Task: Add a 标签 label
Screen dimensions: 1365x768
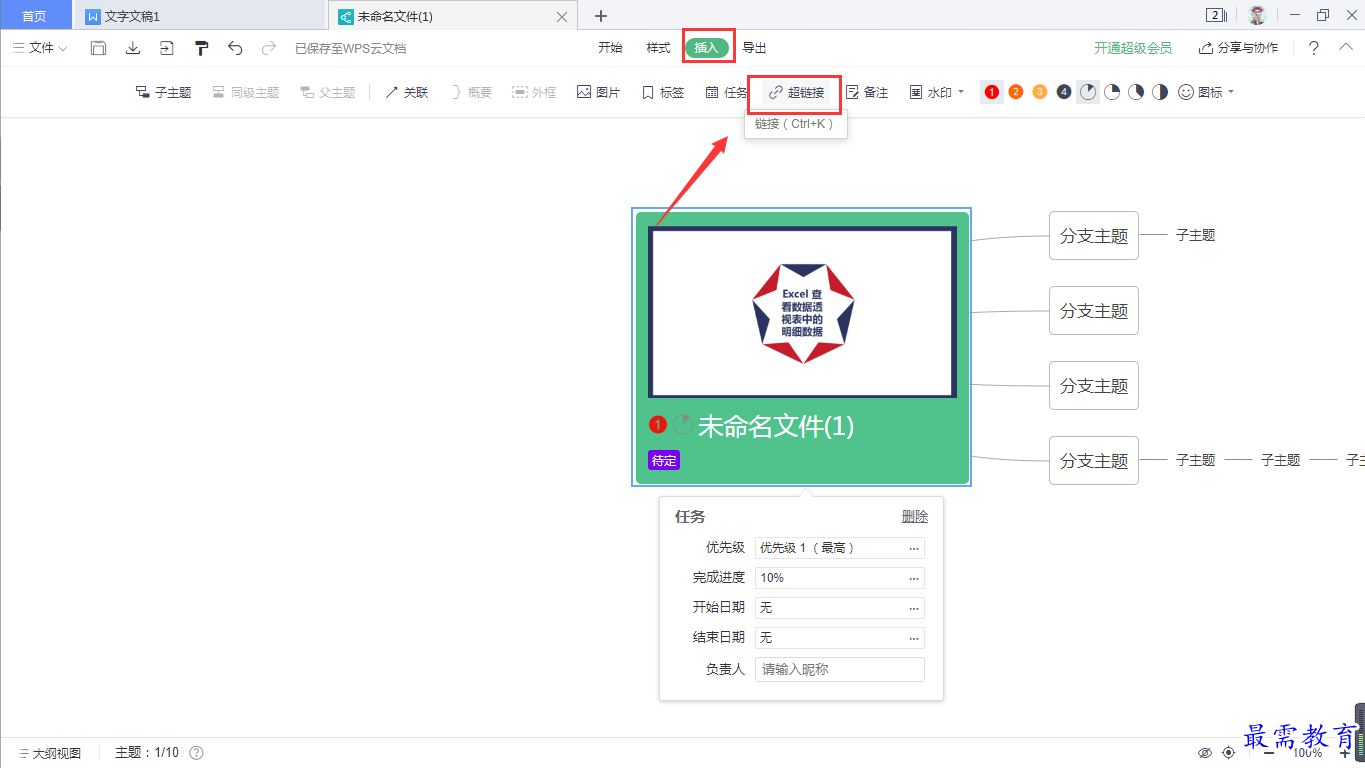Action: (663, 92)
